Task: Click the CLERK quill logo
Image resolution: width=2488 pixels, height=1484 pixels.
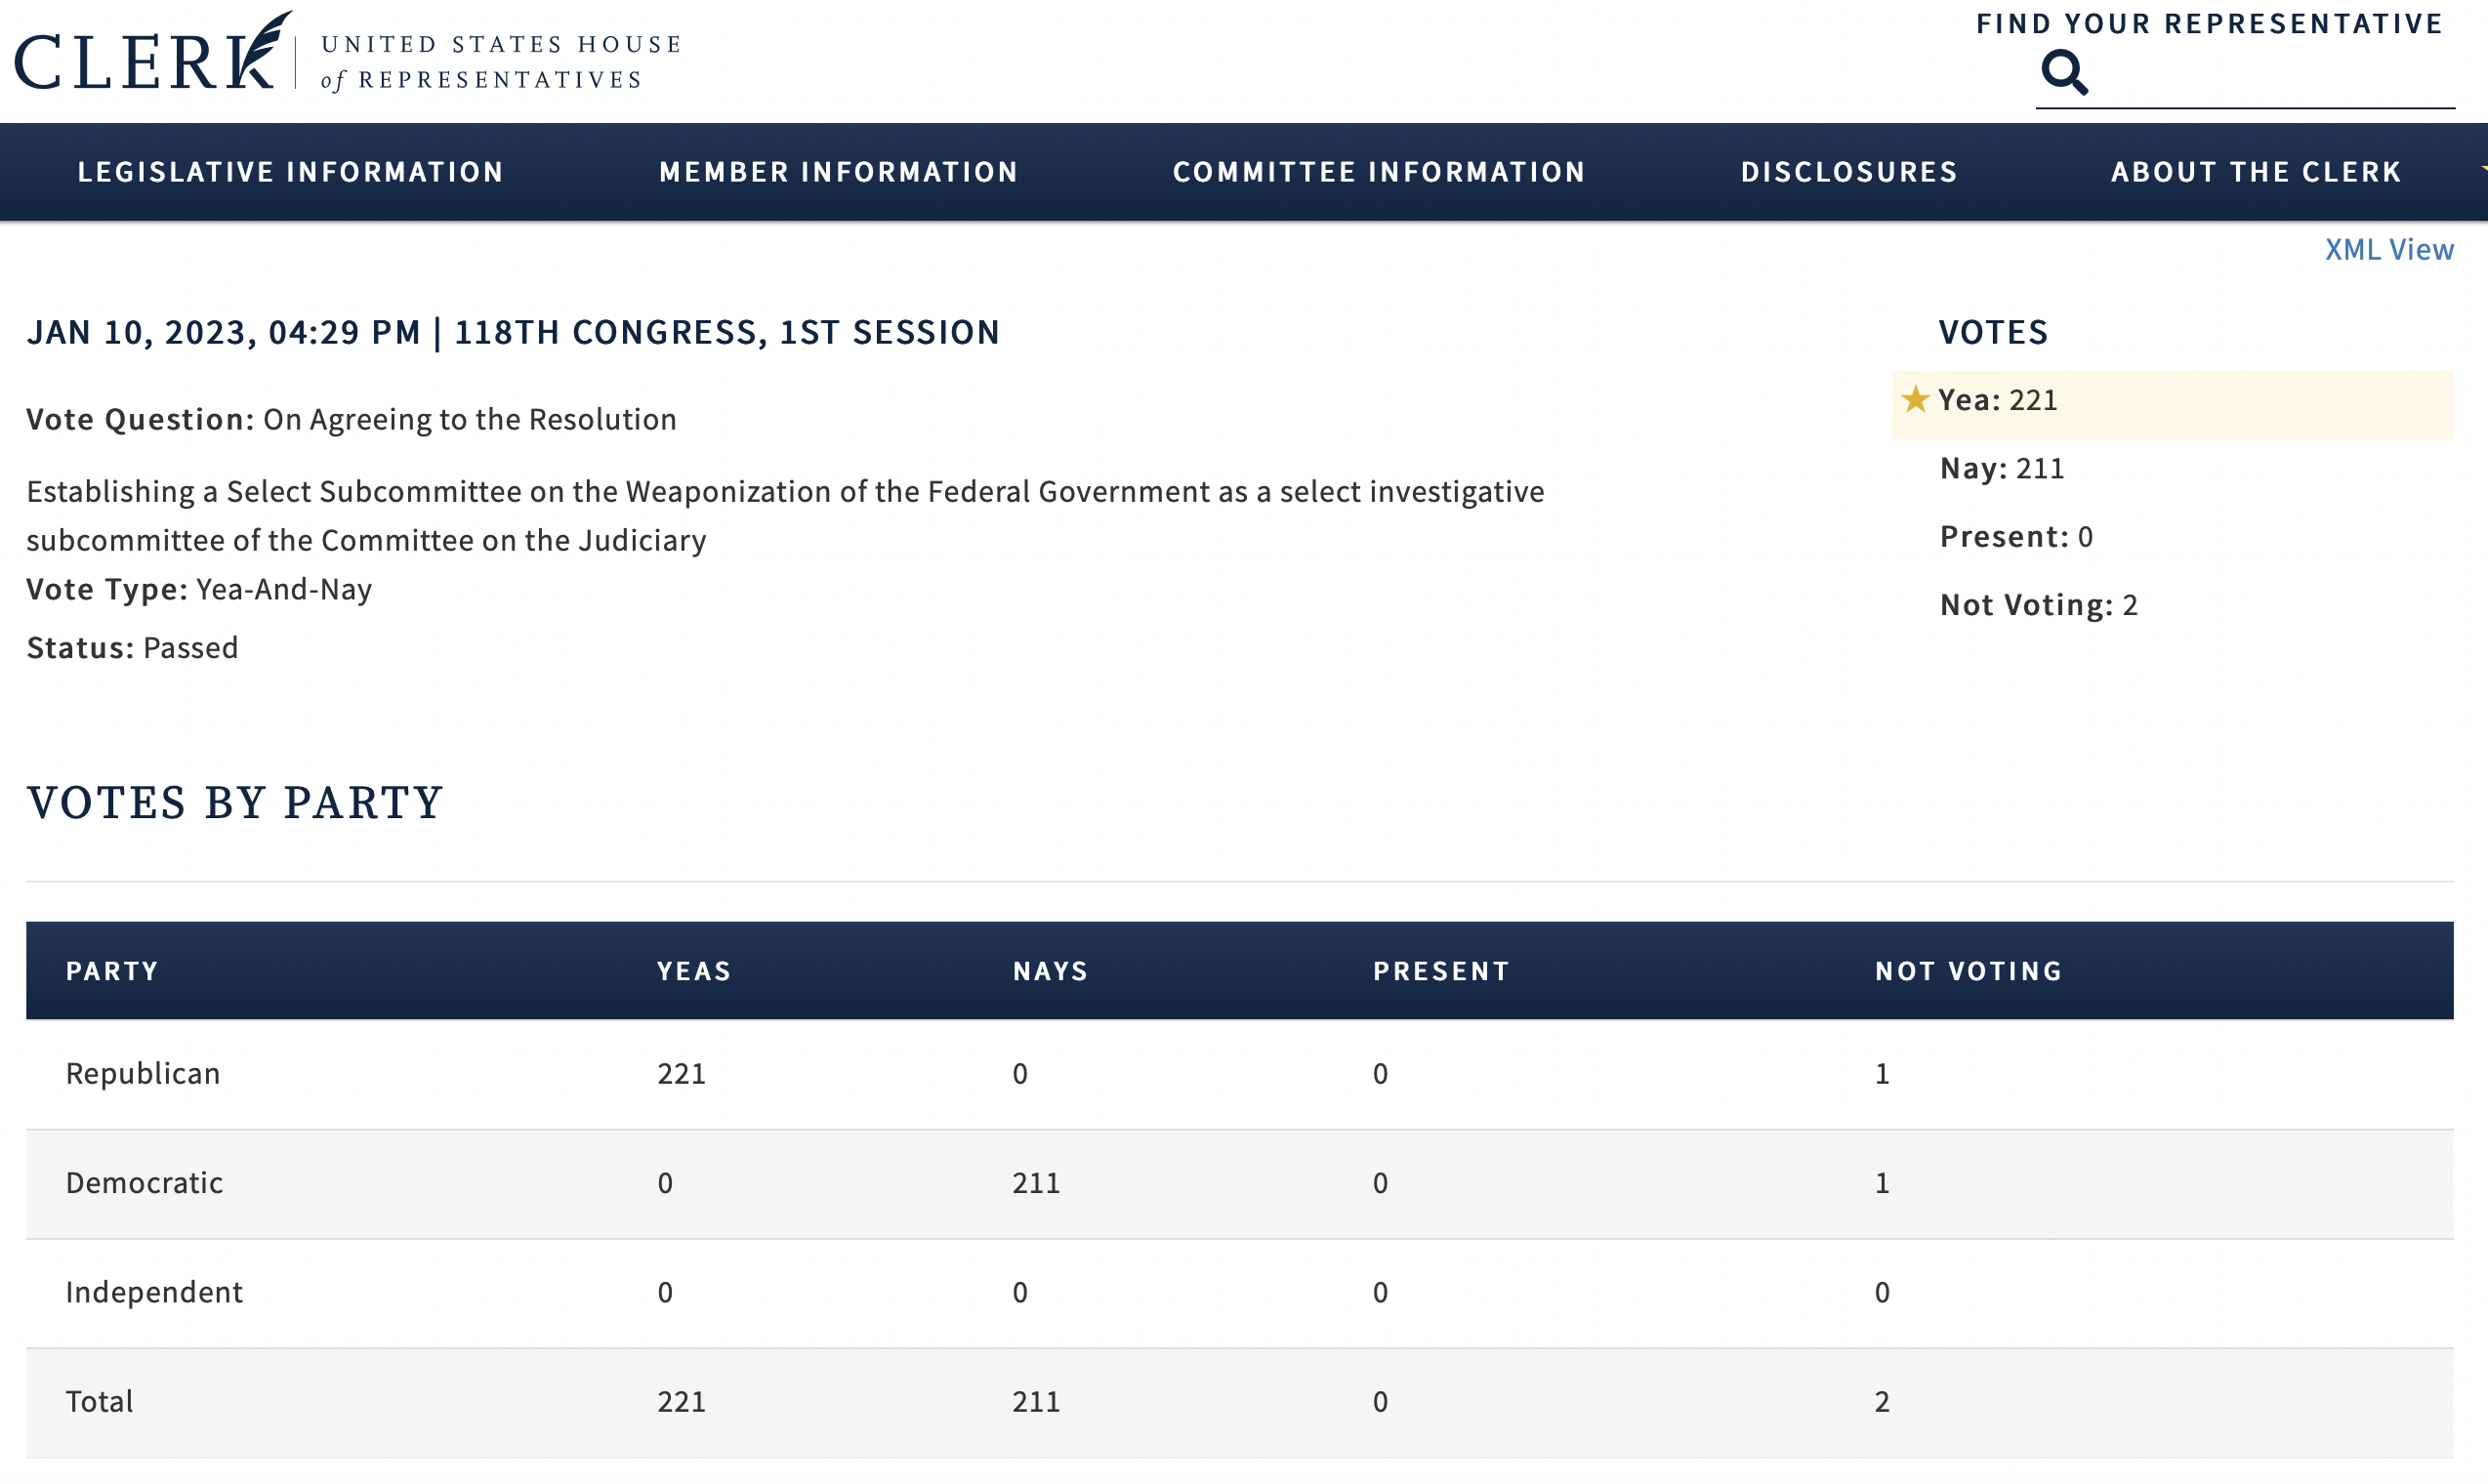Action: tap(152, 52)
